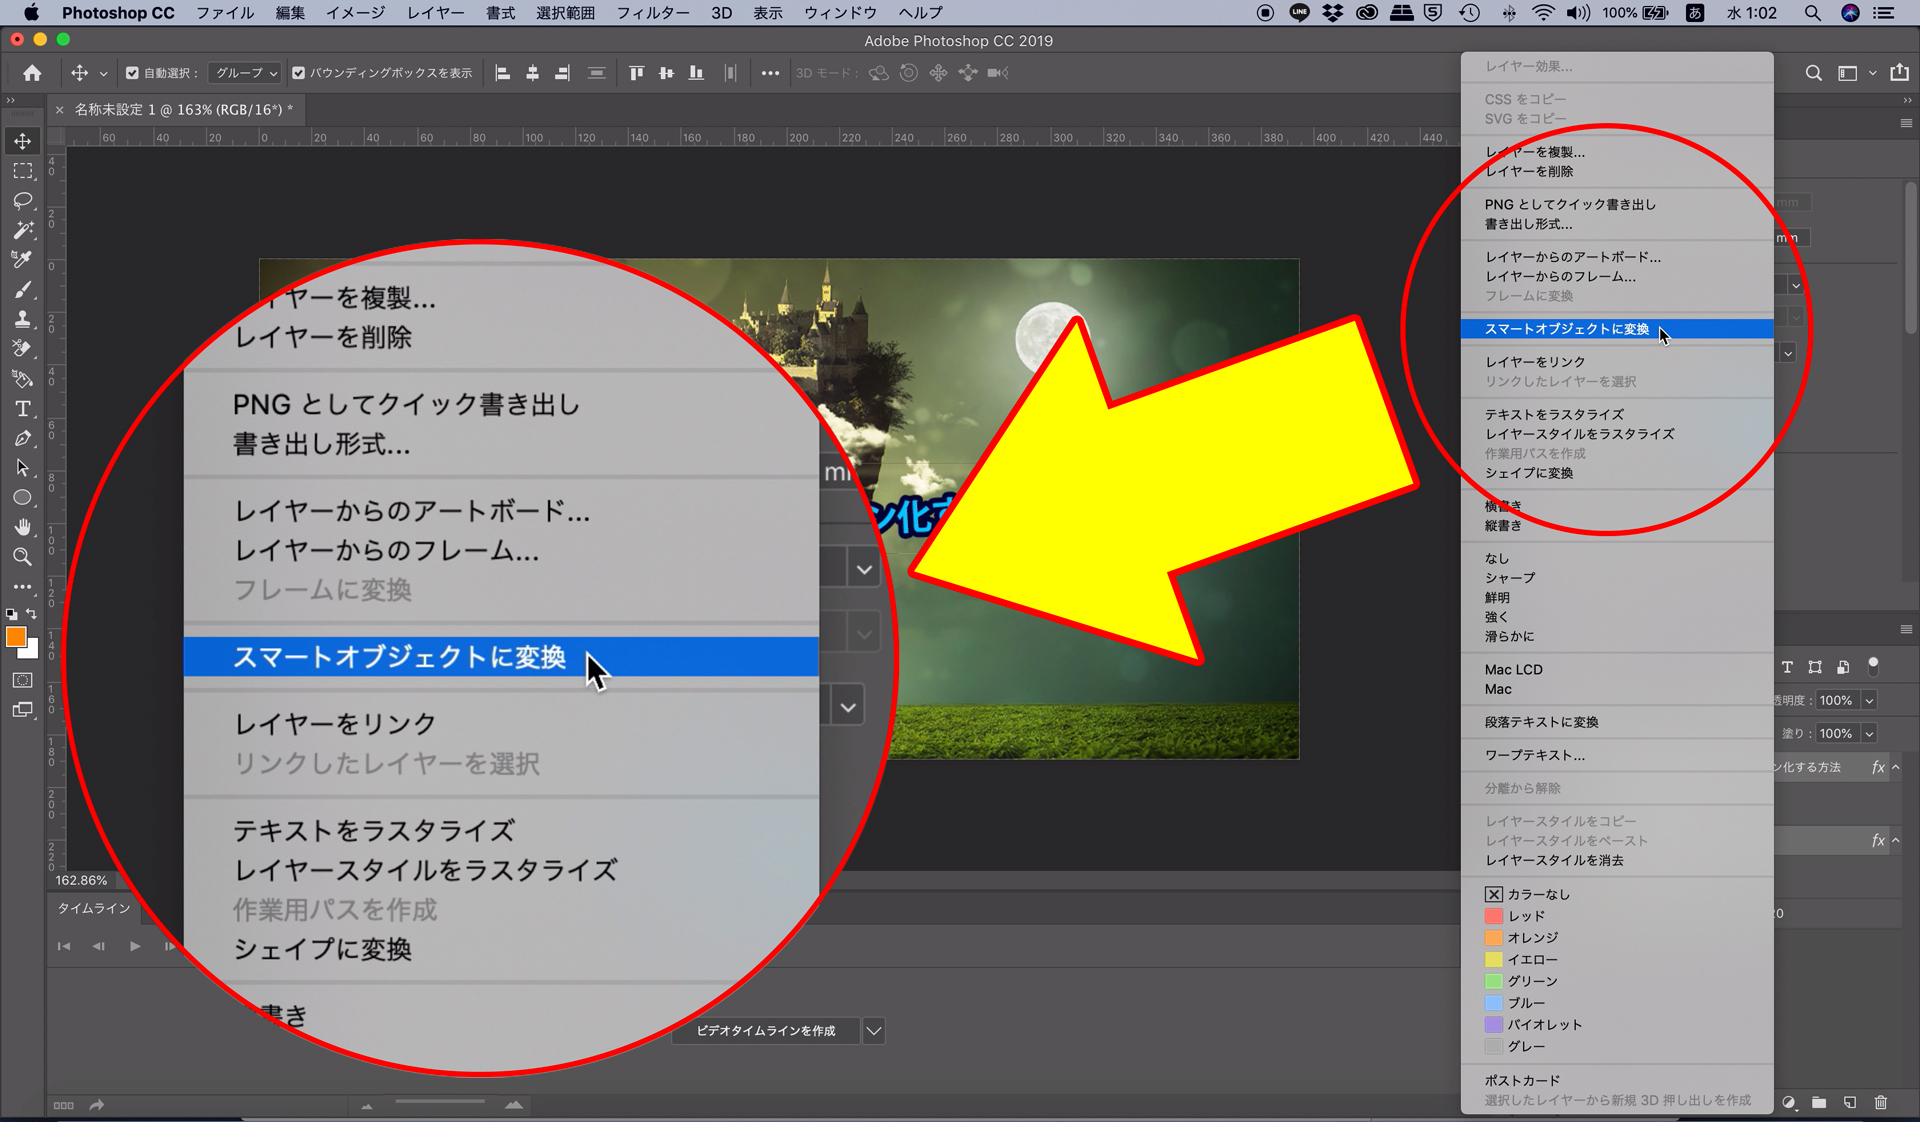1920x1122 pixels.
Task: Open the グループ auto-select dropdown
Action: coord(246,73)
